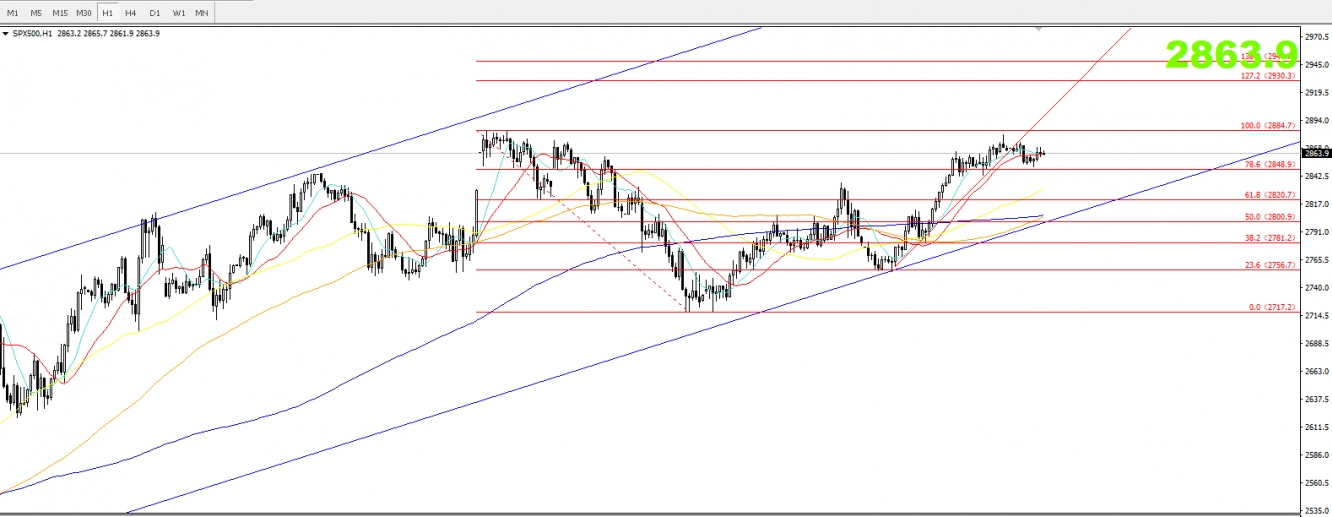Click the black current price tag 2863.9
This screenshot has width=1332, height=517.
[x=1317, y=153]
